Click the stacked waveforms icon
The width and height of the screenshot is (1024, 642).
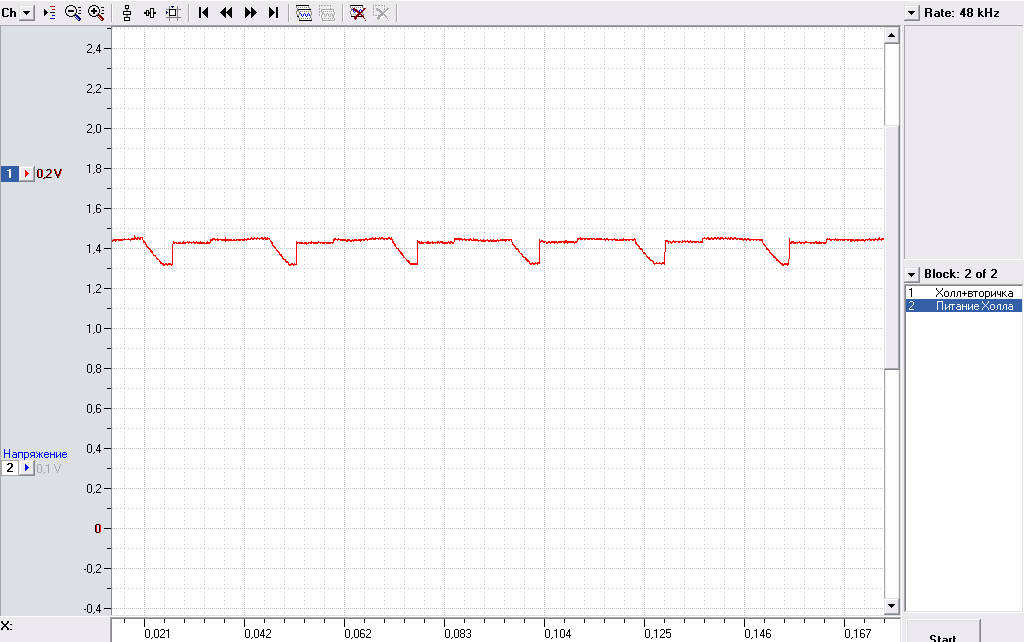[x=304, y=13]
